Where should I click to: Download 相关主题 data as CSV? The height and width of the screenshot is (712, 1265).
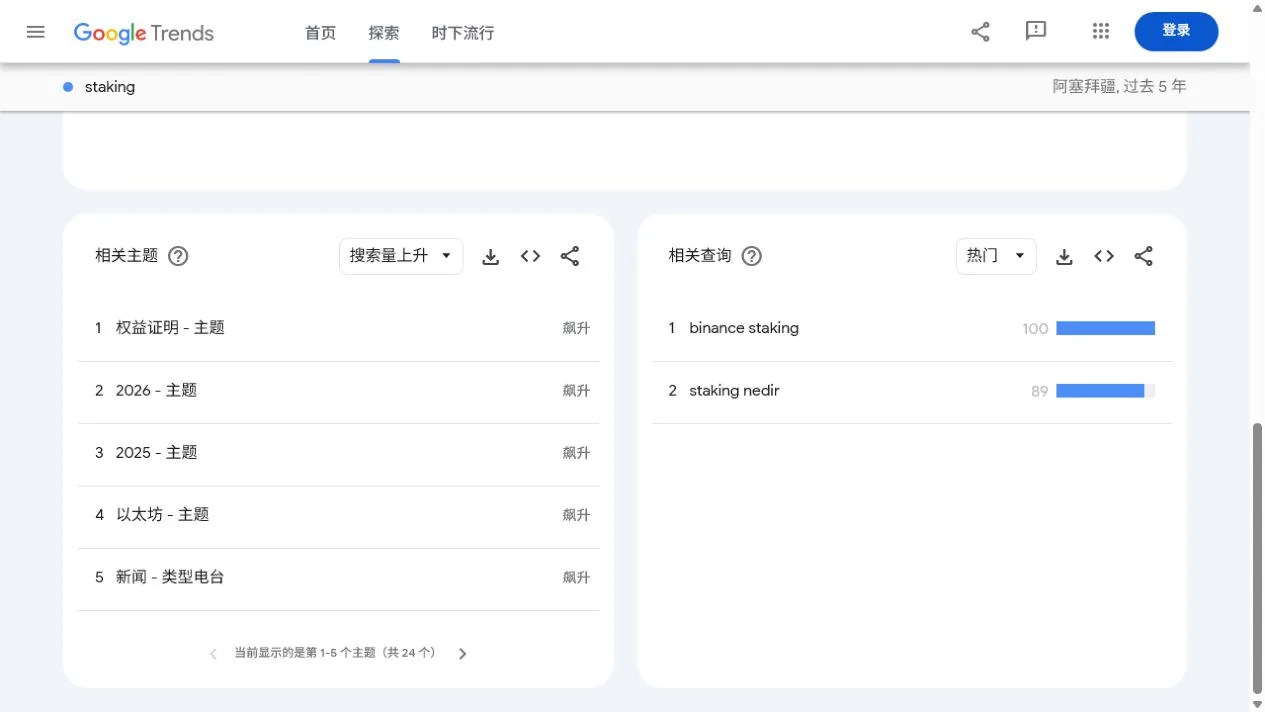491,257
